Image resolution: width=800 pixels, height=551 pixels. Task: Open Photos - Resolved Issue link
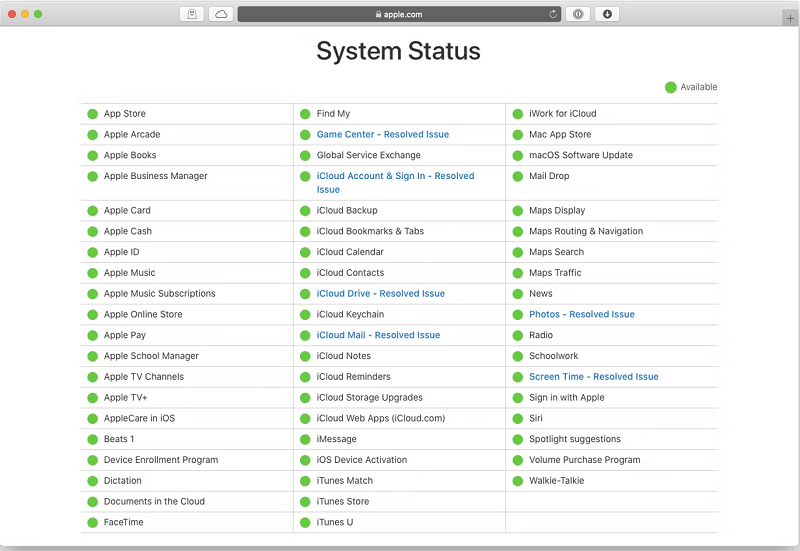(582, 314)
